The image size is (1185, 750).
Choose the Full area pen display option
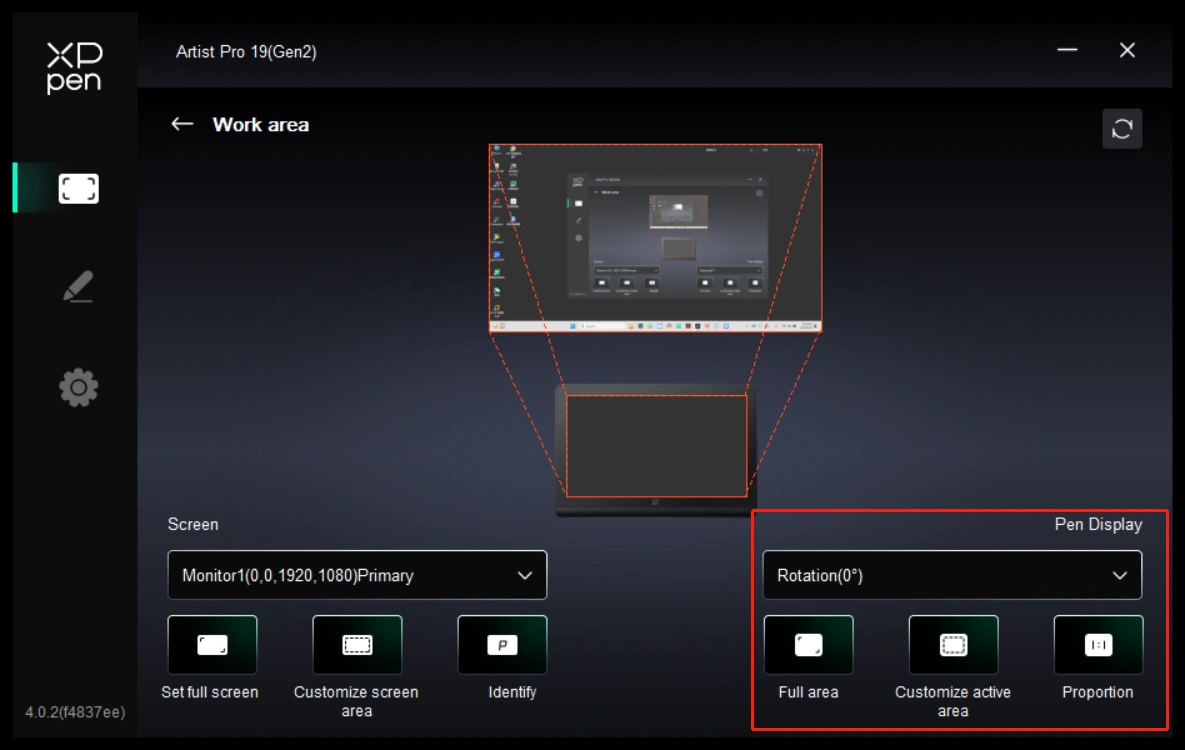[808, 645]
